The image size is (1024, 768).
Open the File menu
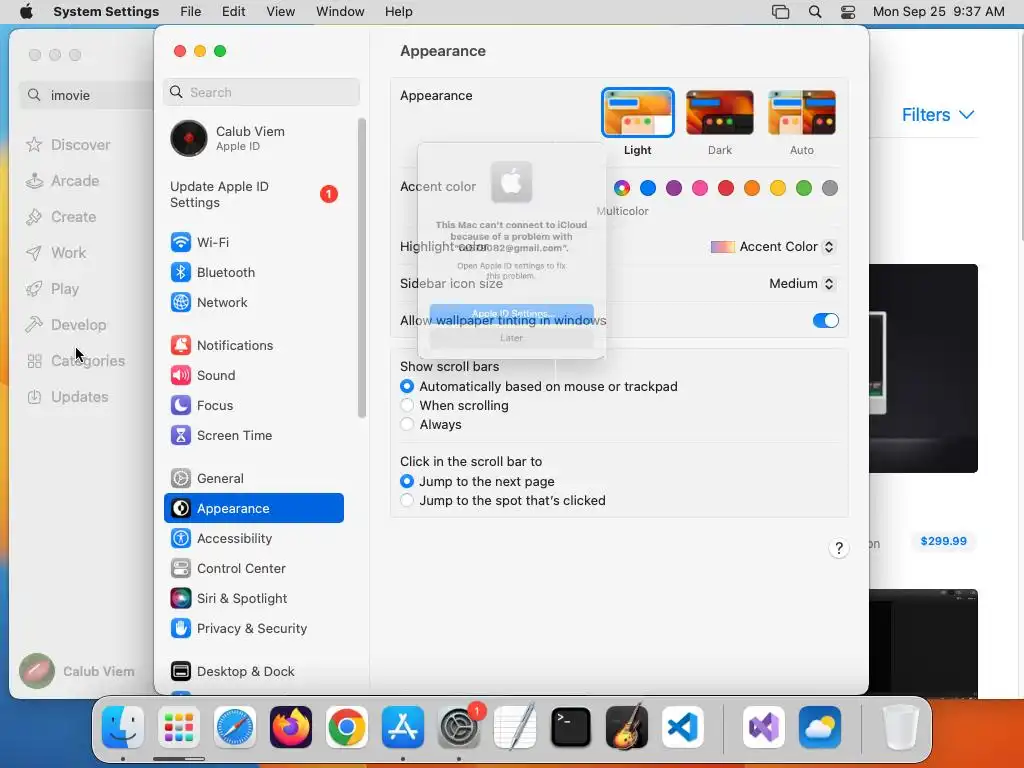pos(191,12)
